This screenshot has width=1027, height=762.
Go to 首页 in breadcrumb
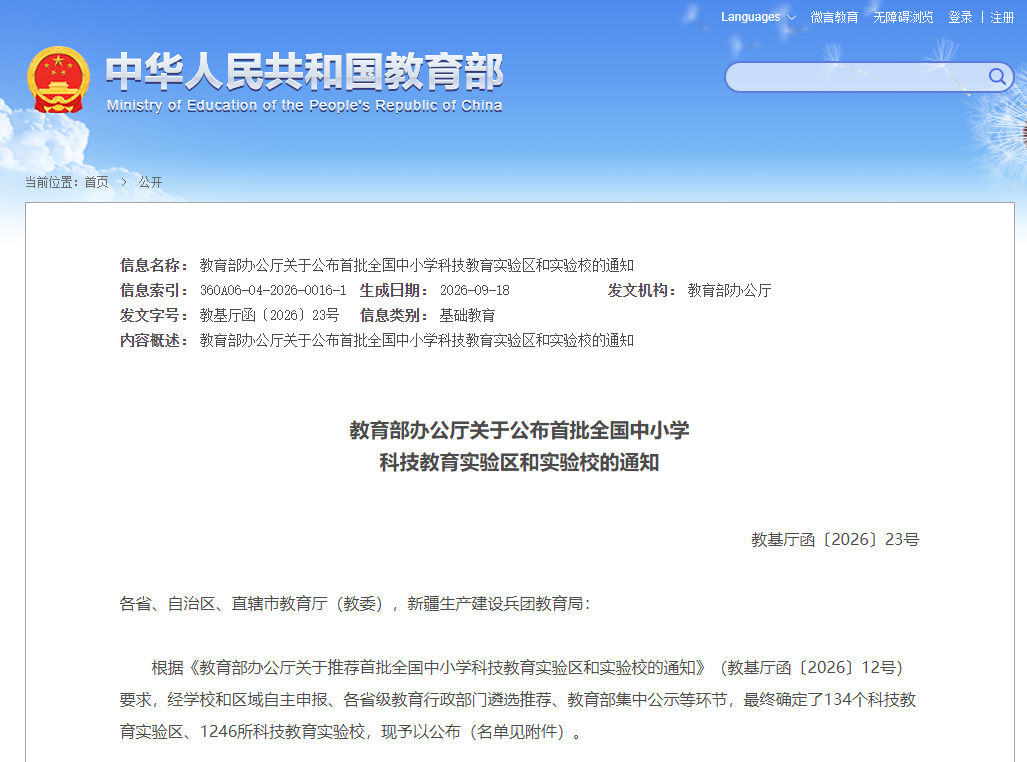[x=96, y=182]
